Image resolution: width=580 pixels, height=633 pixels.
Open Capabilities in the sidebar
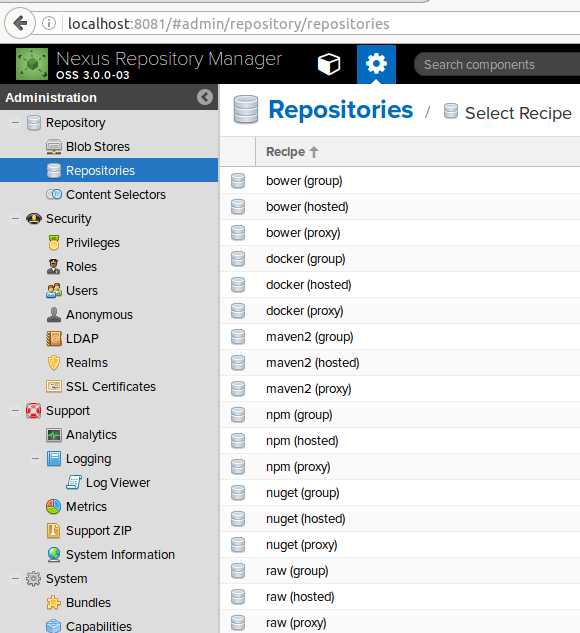tap(99, 626)
